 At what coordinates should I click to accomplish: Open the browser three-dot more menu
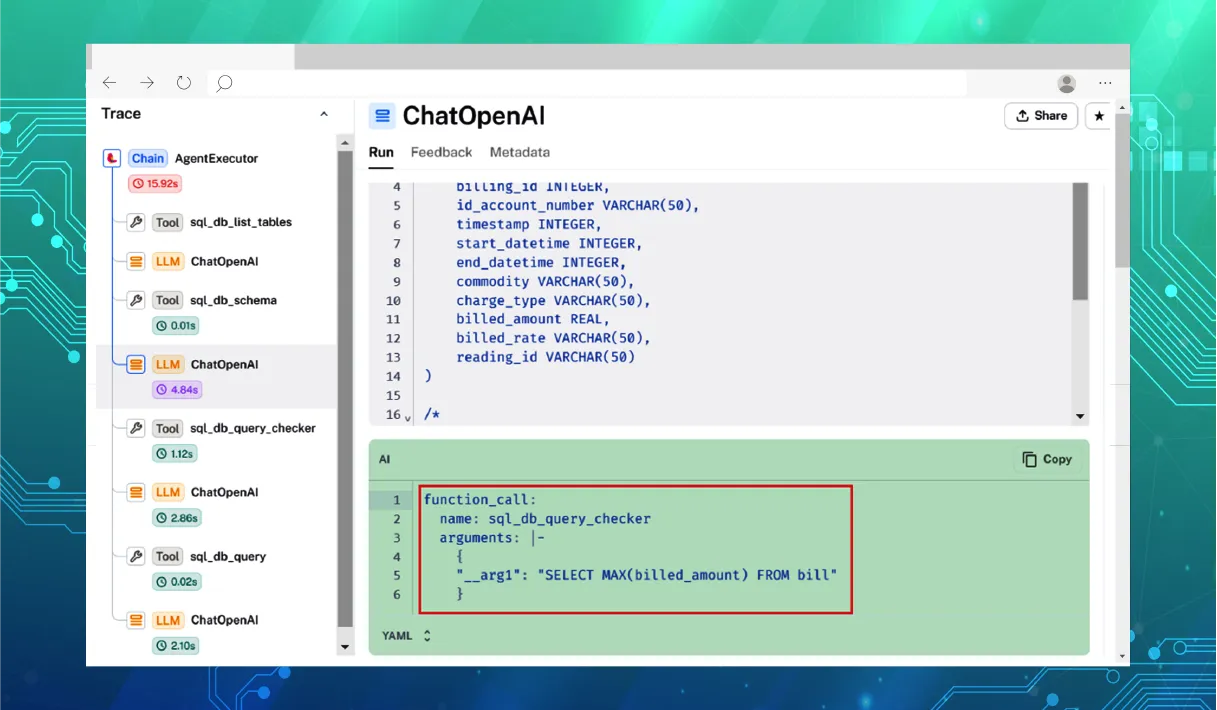coord(1105,84)
